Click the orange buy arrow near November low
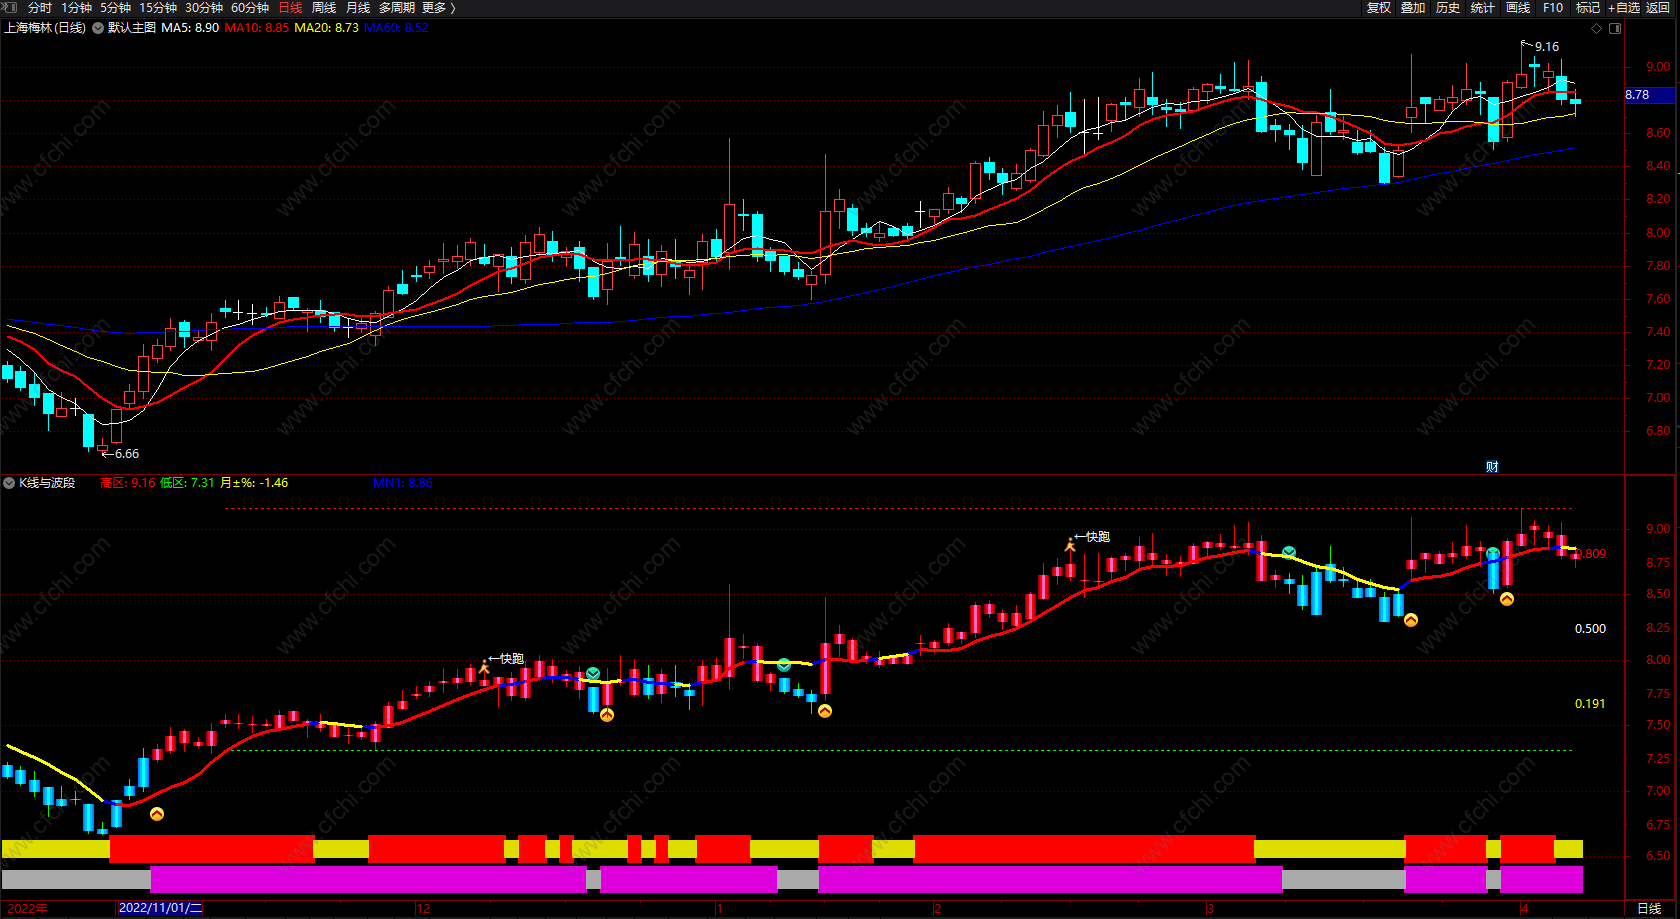 click(157, 814)
